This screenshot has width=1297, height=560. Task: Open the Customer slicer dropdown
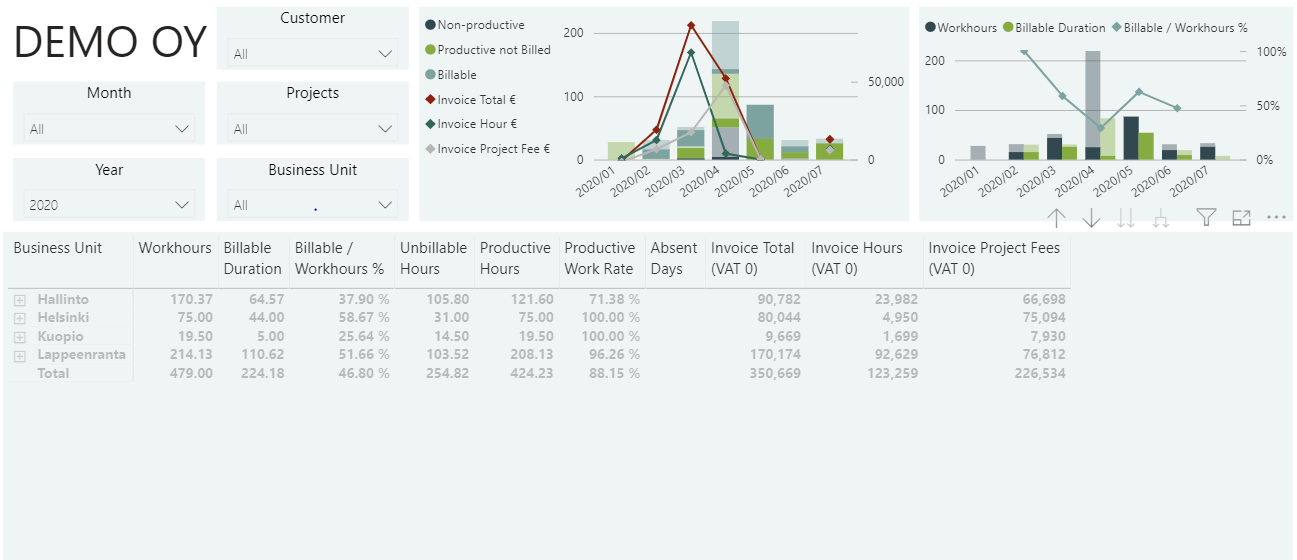[x=312, y=54]
